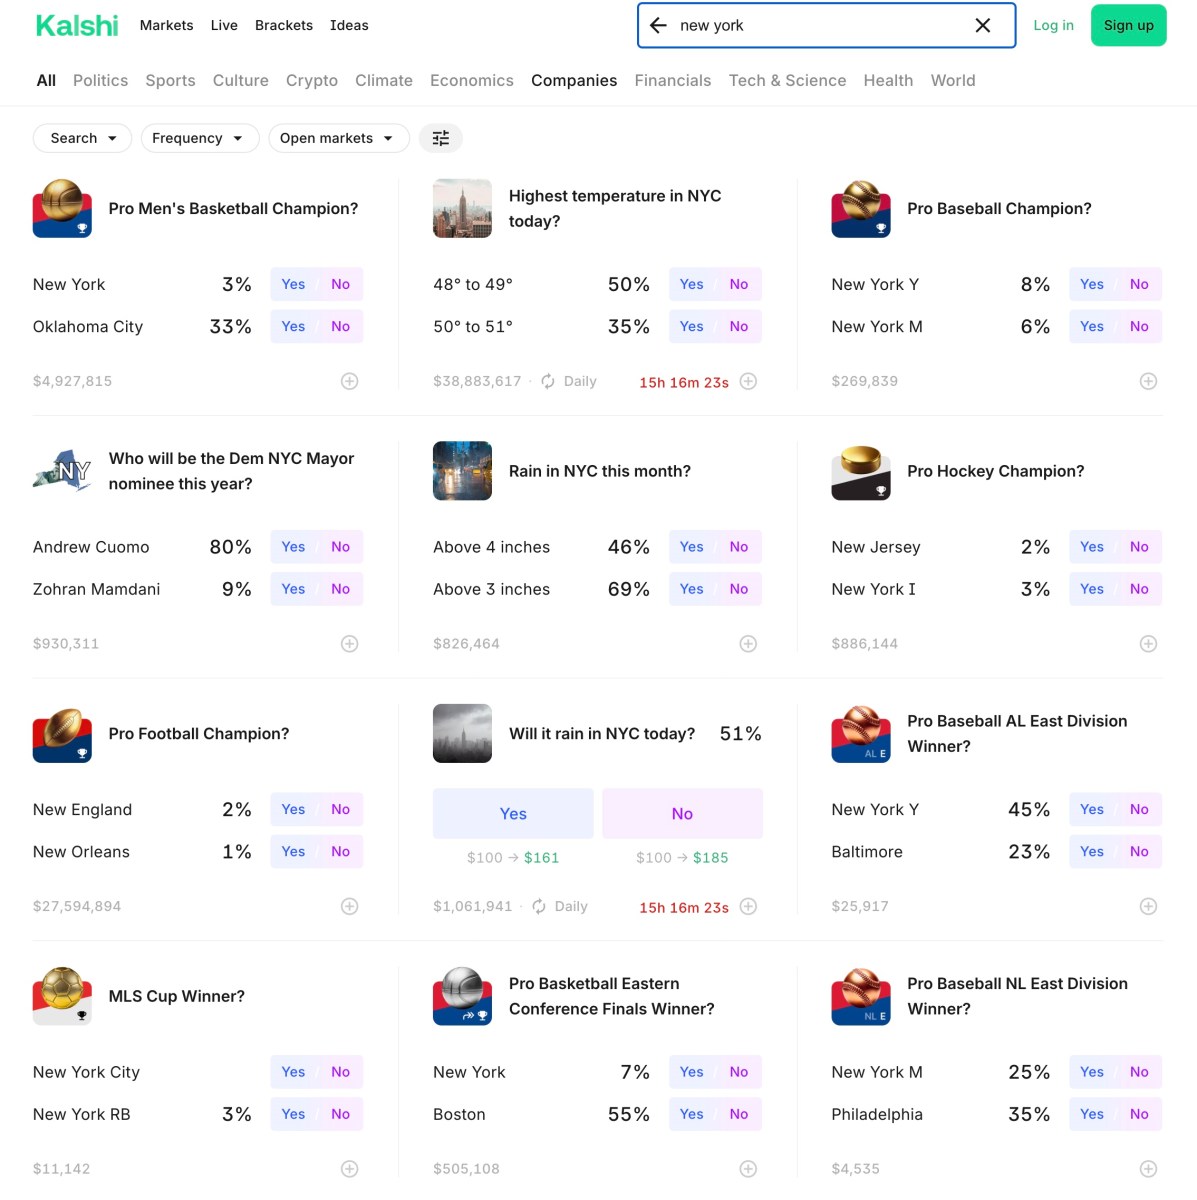Open the basketball icon for Pro Men's Basketball
The width and height of the screenshot is (1197, 1200).
click(62, 208)
